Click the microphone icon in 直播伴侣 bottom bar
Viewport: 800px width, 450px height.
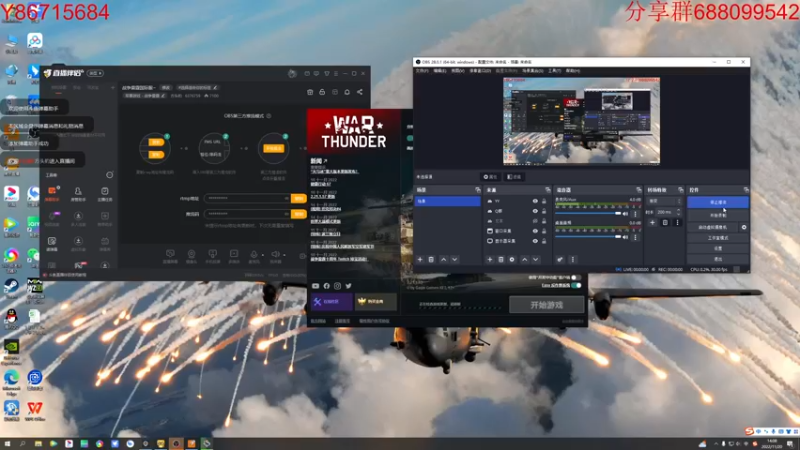(254, 254)
